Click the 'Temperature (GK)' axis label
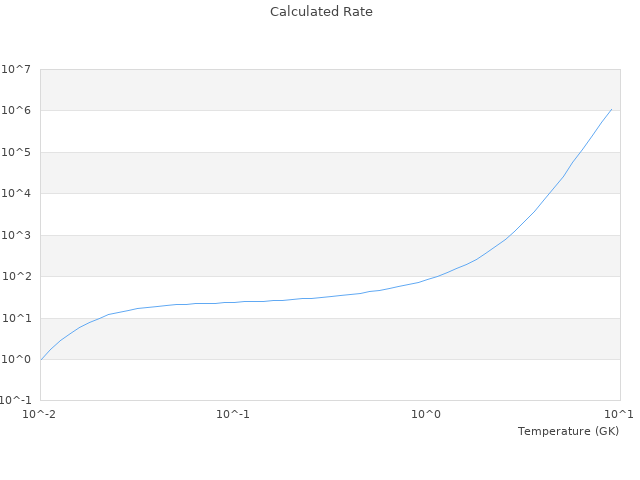This screenshot has height=480, width=640. tap(568, 431)
